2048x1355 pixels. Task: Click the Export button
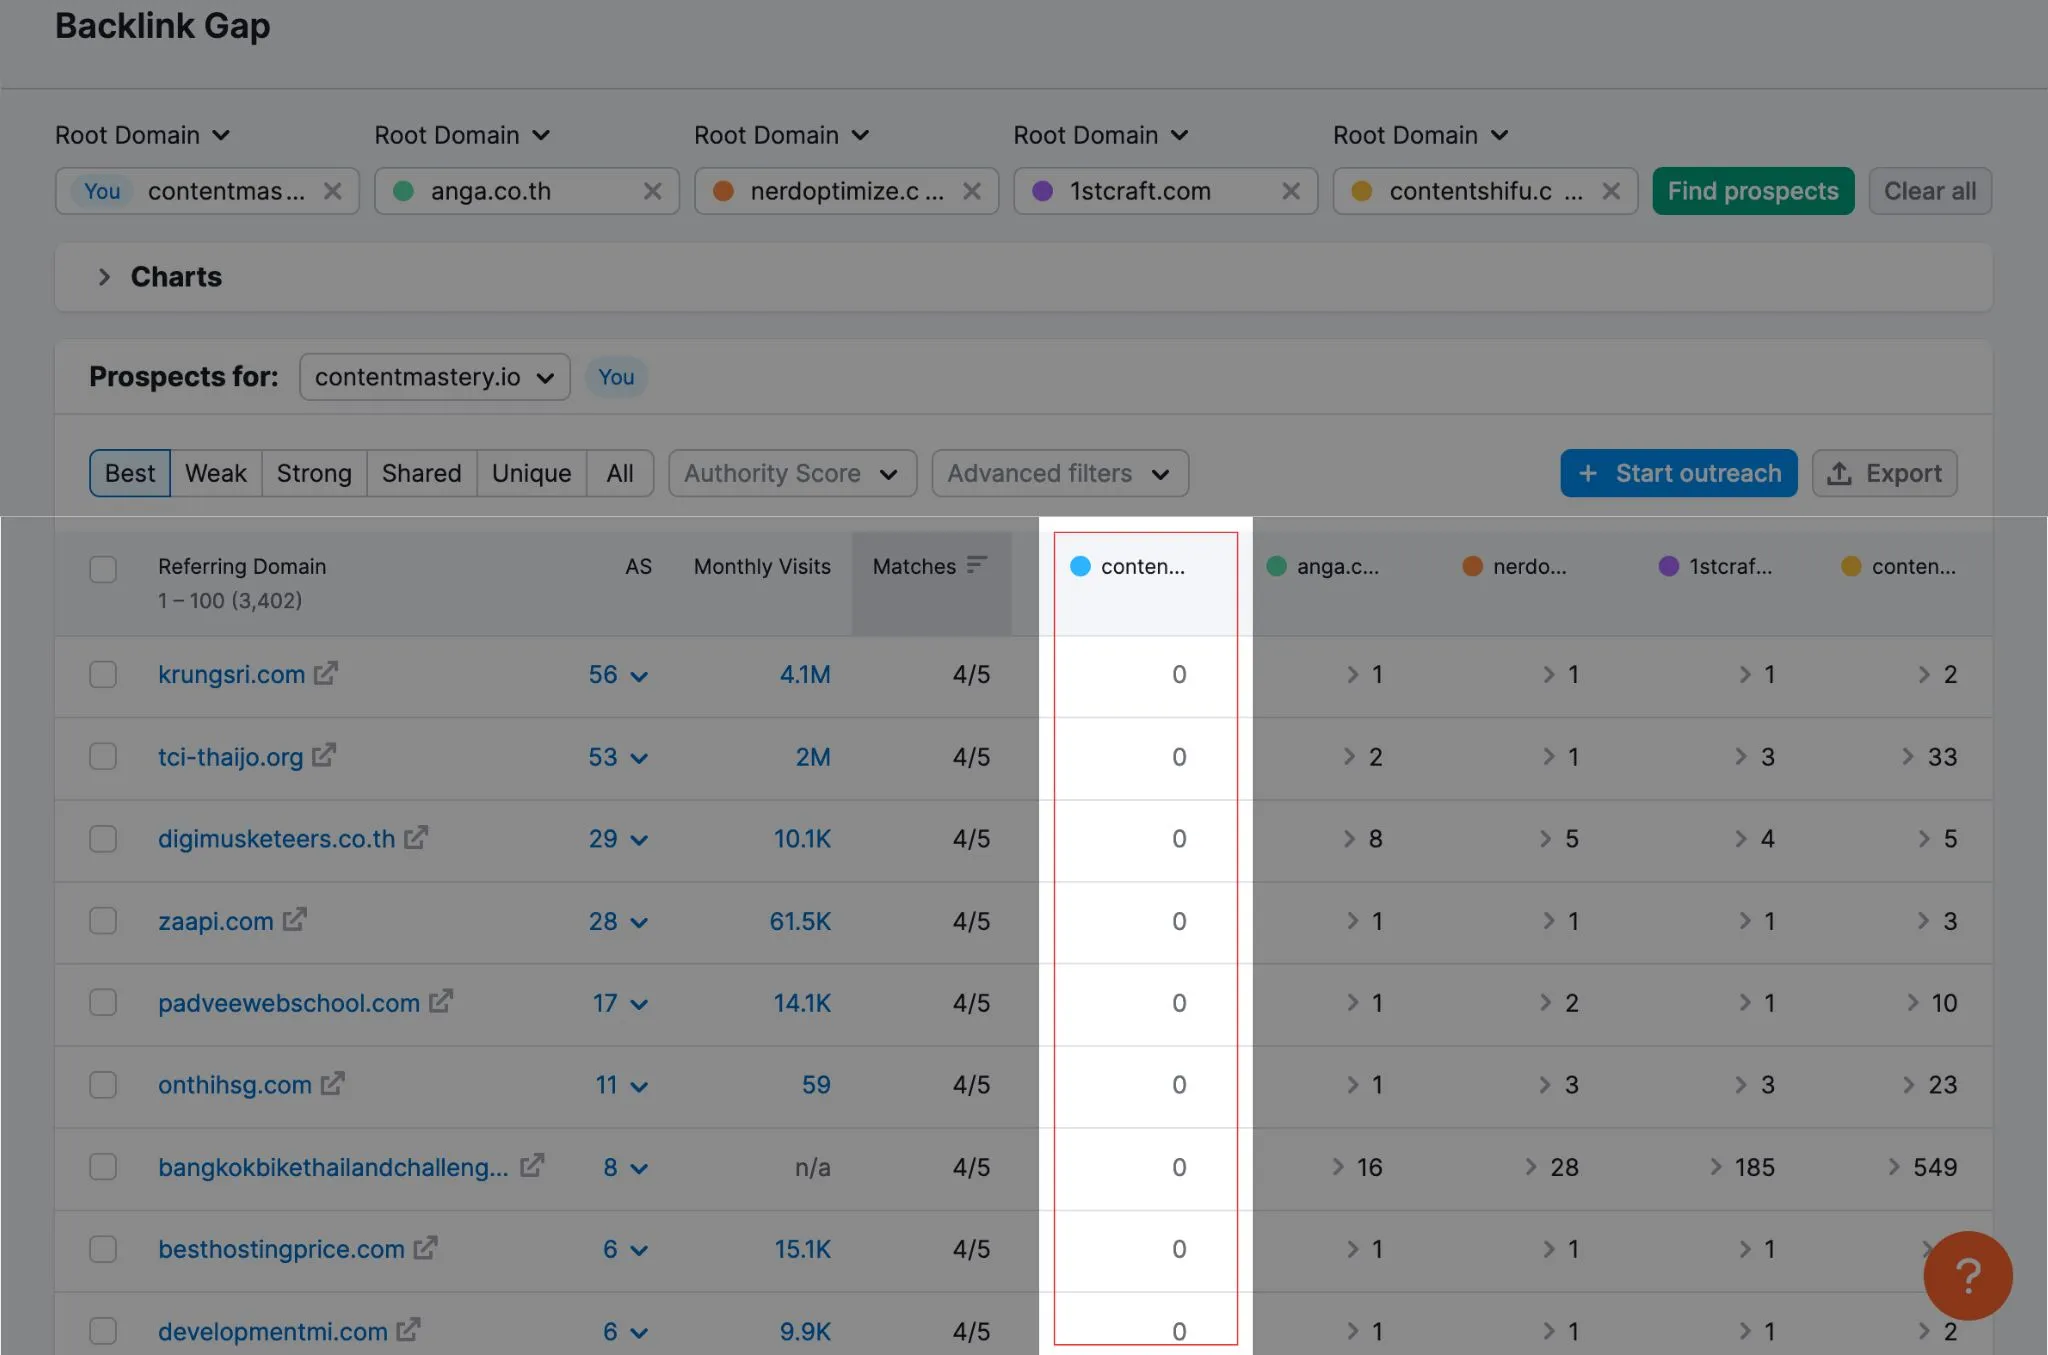1885,473
